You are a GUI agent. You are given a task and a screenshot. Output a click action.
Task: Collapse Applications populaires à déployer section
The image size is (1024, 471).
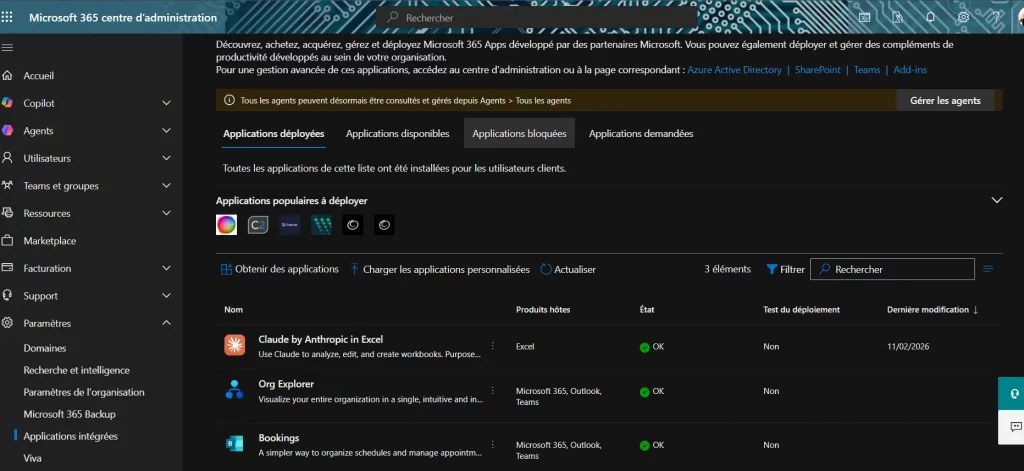[x=996, y=200]
